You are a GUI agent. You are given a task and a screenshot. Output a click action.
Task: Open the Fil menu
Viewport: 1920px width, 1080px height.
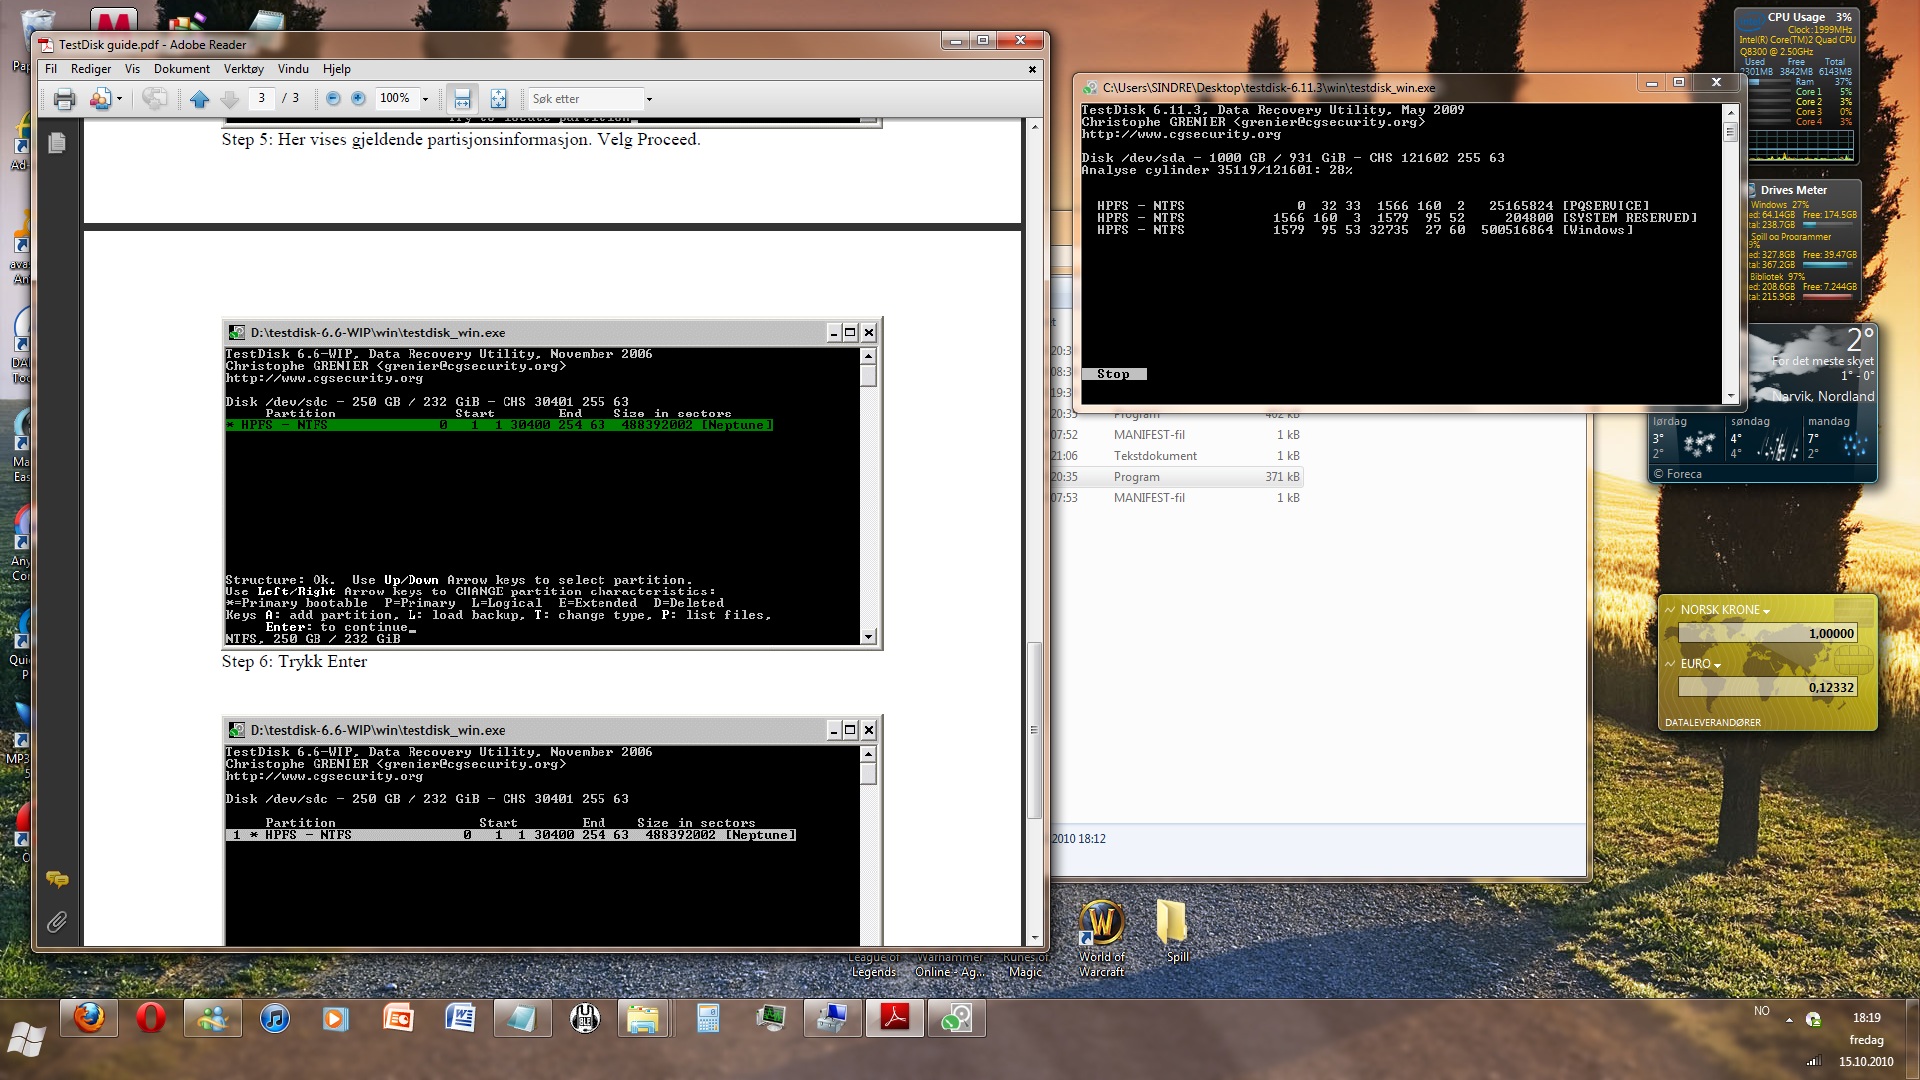click(x=51, y=69)
